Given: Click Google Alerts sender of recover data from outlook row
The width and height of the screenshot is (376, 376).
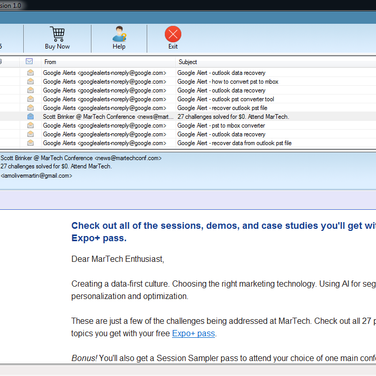Looking at the screenshot, I should click(x=104, y=143).
